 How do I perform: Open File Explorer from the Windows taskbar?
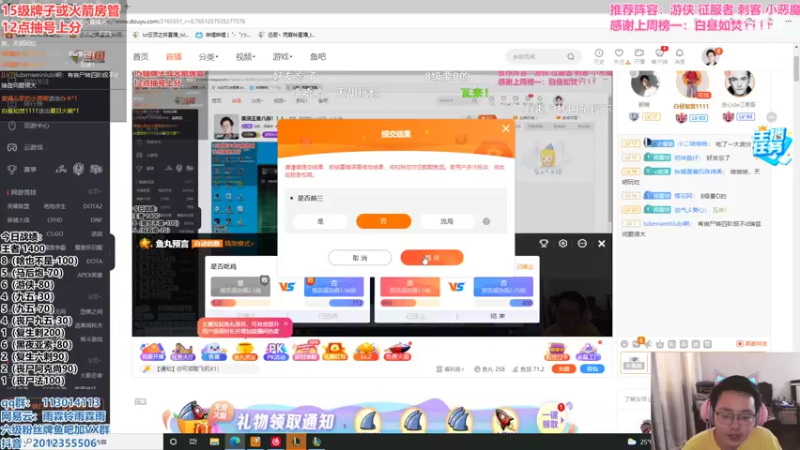214,442
